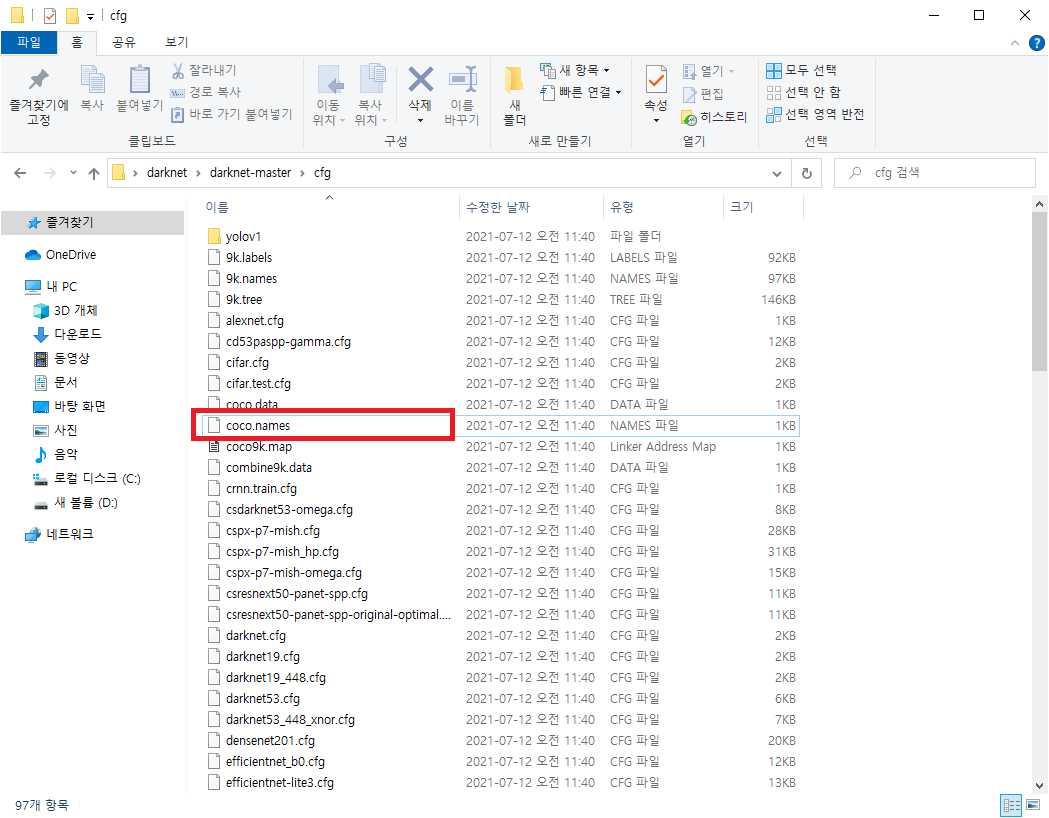The image size is (1049, 818).
Task: Click the Copy (복사) ribbon icon
Action: [92, 80]
